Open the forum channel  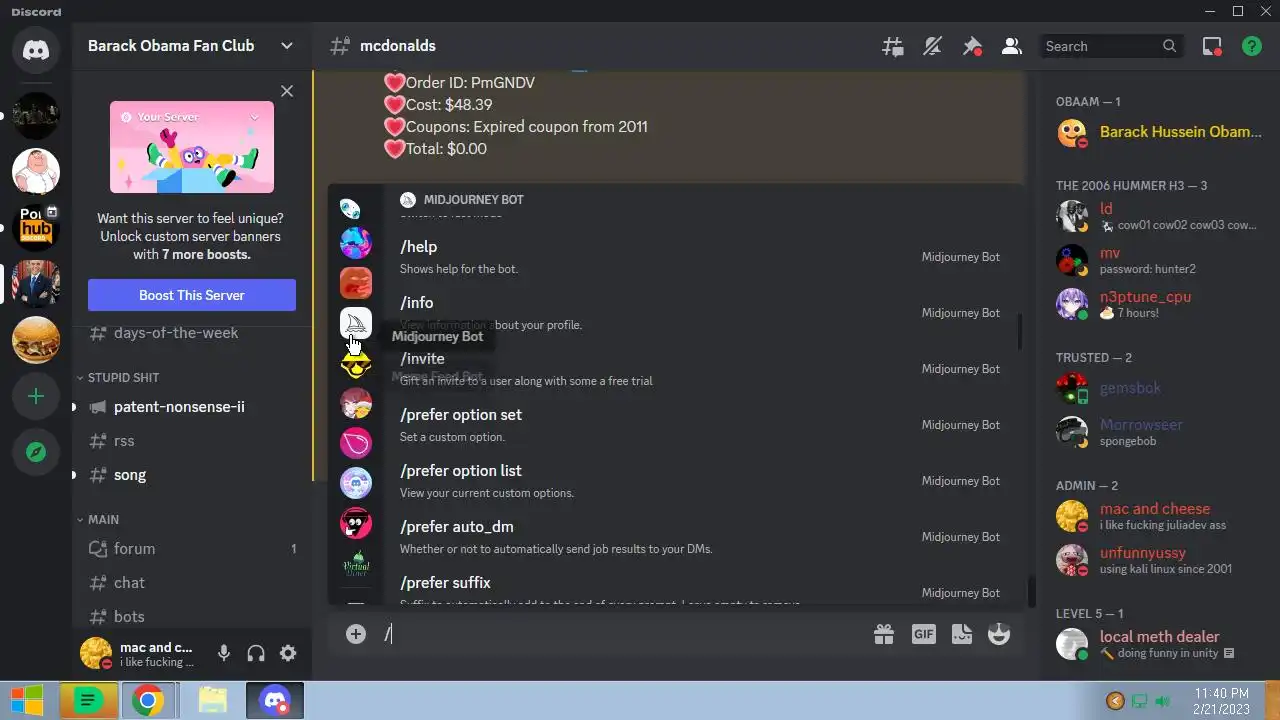pos(192,549)
